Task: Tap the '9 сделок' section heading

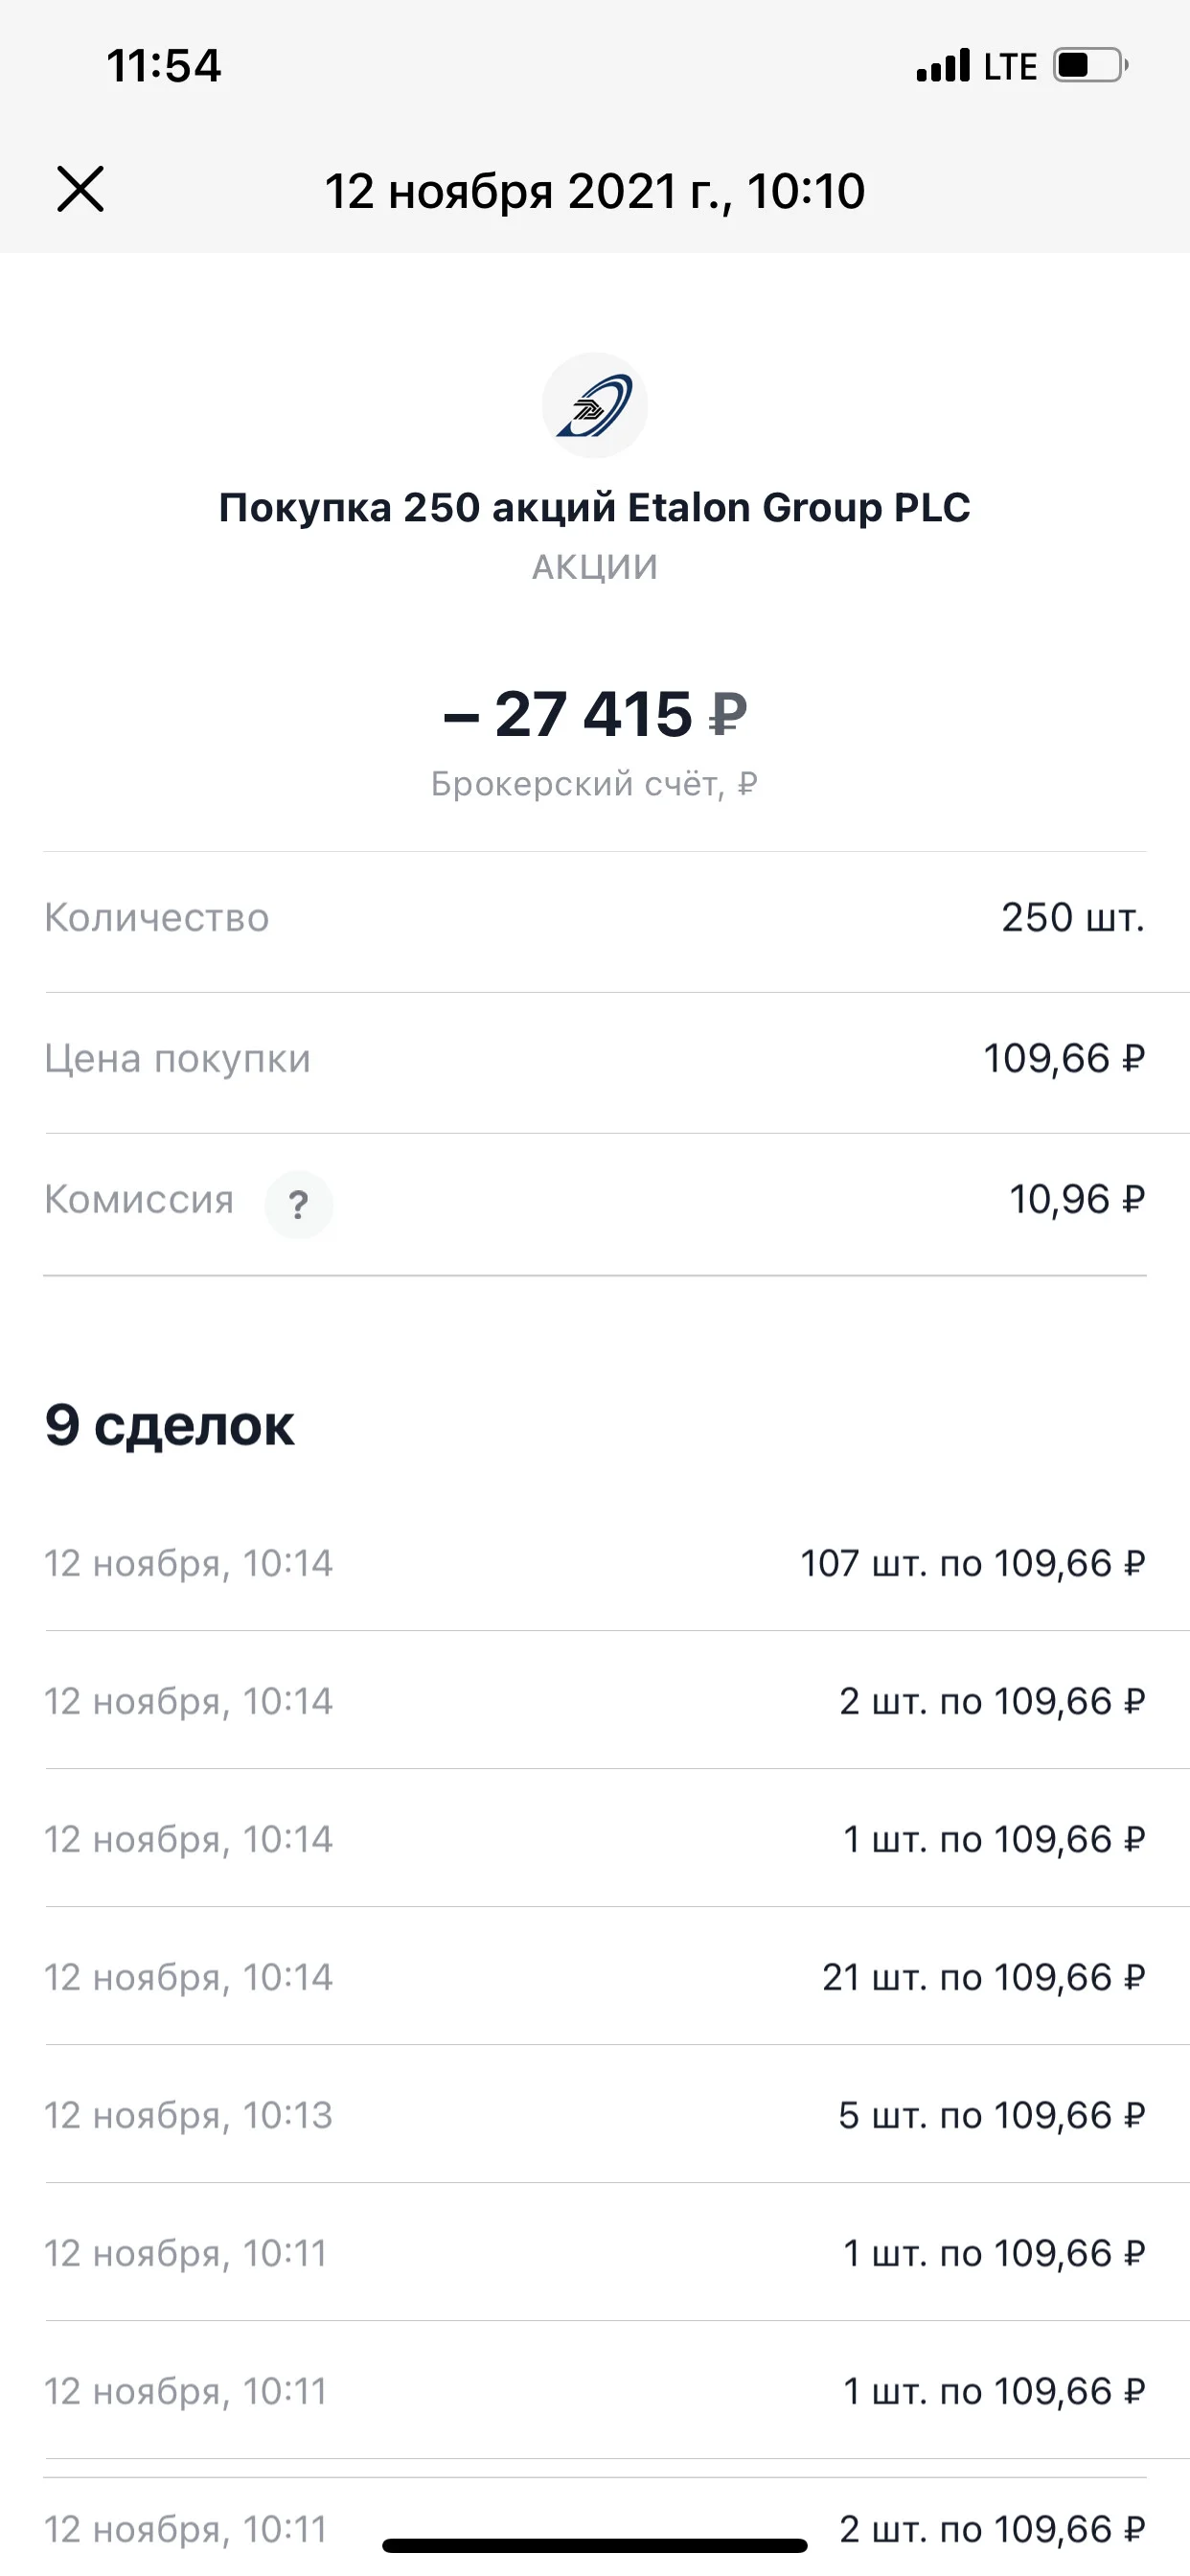Action: (x=169, y=1425)
